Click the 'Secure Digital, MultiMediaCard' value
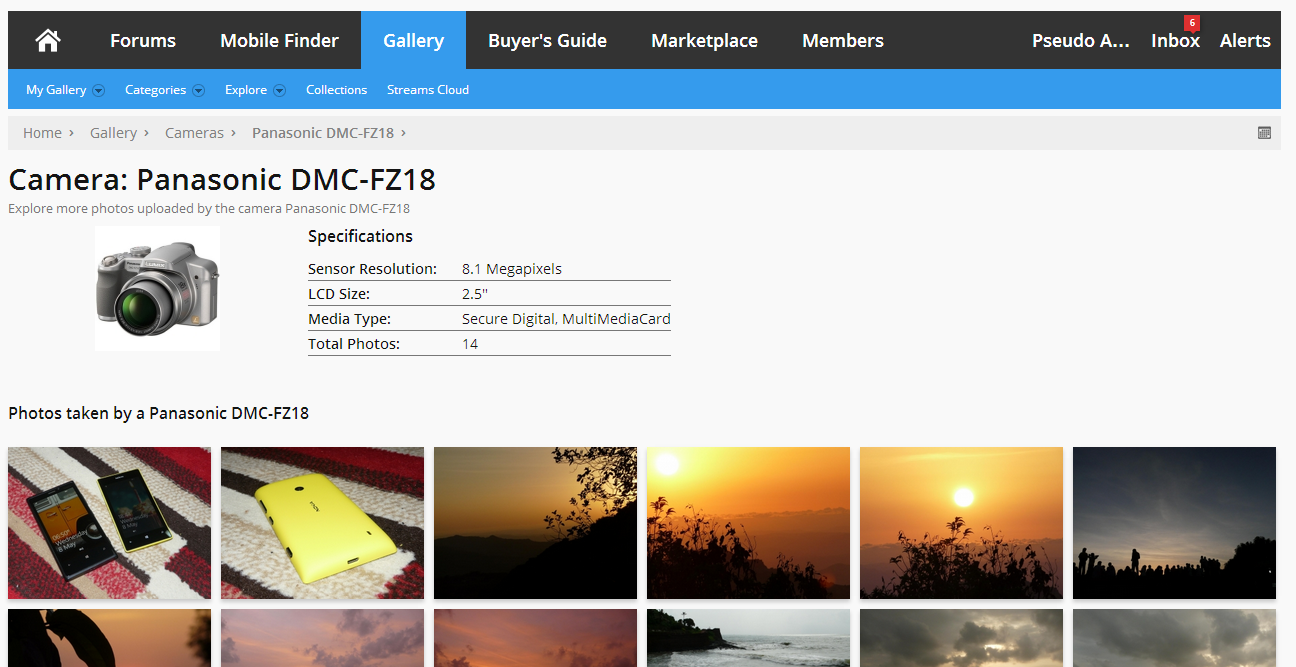1296x667 pixels. (x=566, y=319)
